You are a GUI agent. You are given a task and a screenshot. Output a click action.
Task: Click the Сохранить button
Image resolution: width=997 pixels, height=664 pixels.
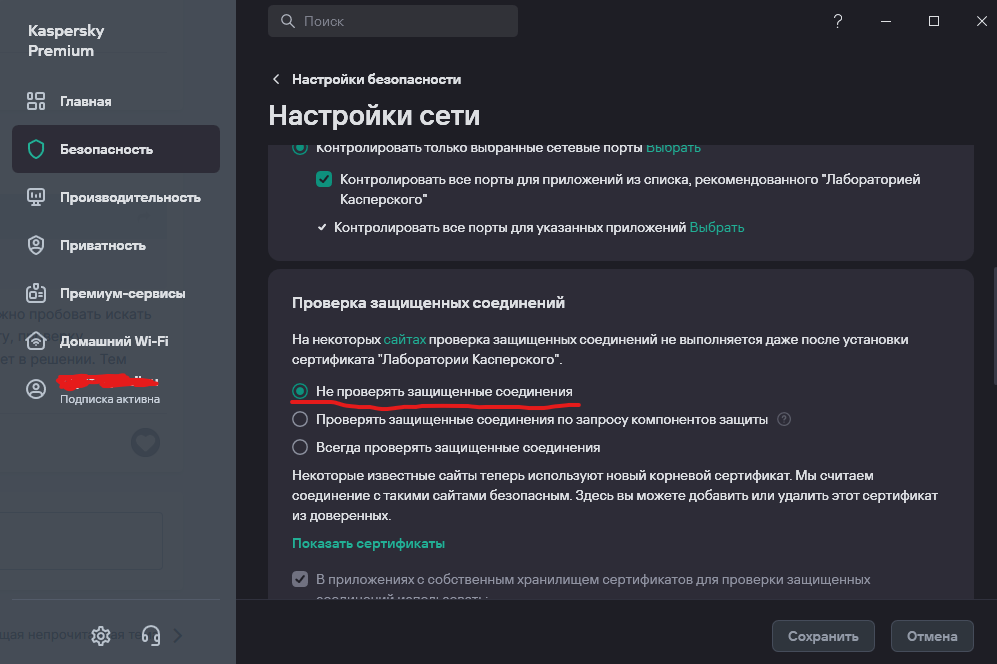[x=823, y=636]
